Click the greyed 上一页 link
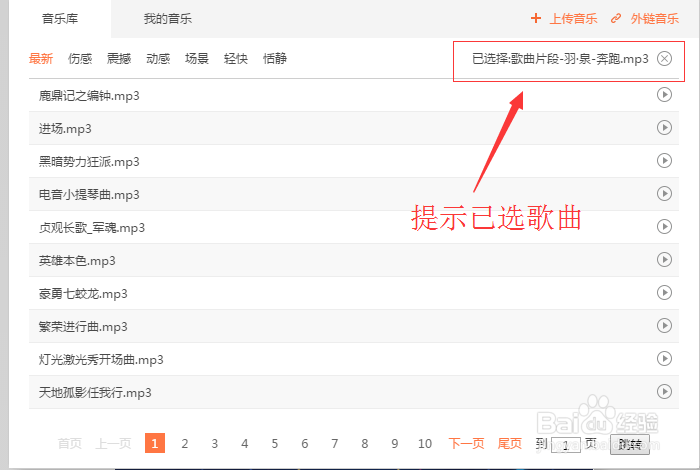Viewport: 700px width, 470px height. 113,443
